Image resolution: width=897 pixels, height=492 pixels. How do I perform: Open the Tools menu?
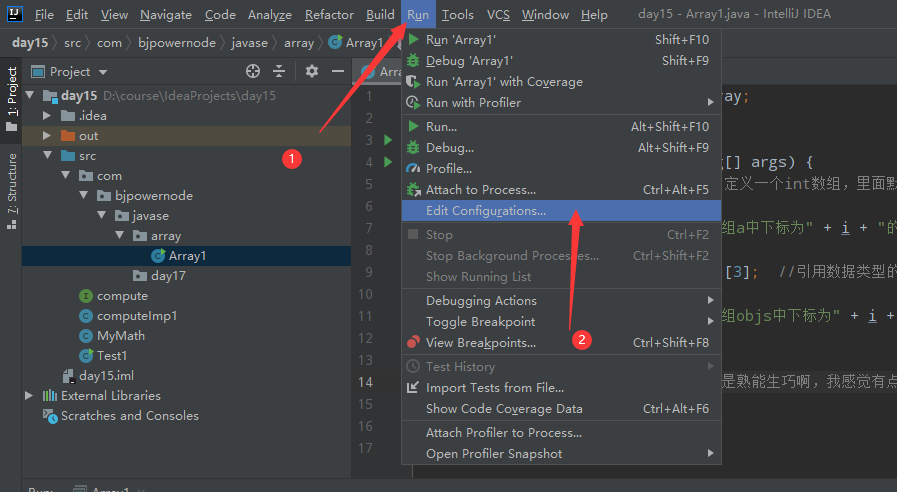[x=458, y=14]
